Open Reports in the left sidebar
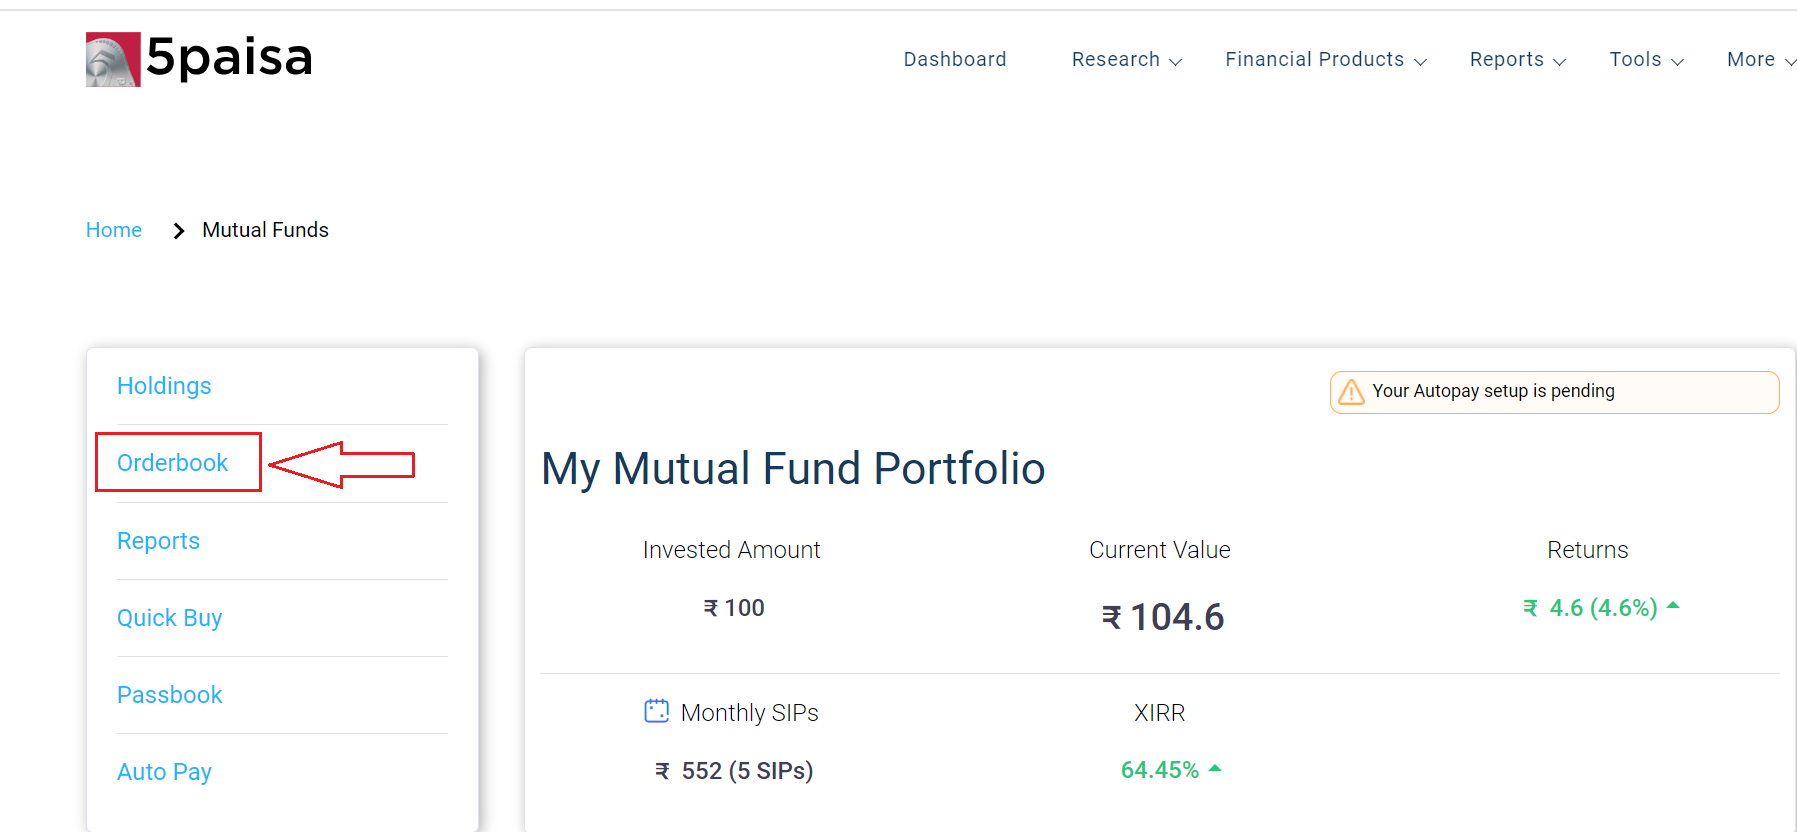Viewport: 1797px width, 832px height. coord(158,541)
